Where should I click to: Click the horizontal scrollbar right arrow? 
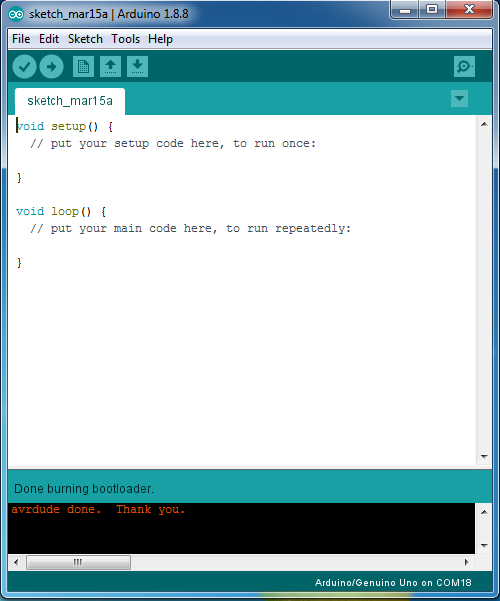(x=467, y=562)
